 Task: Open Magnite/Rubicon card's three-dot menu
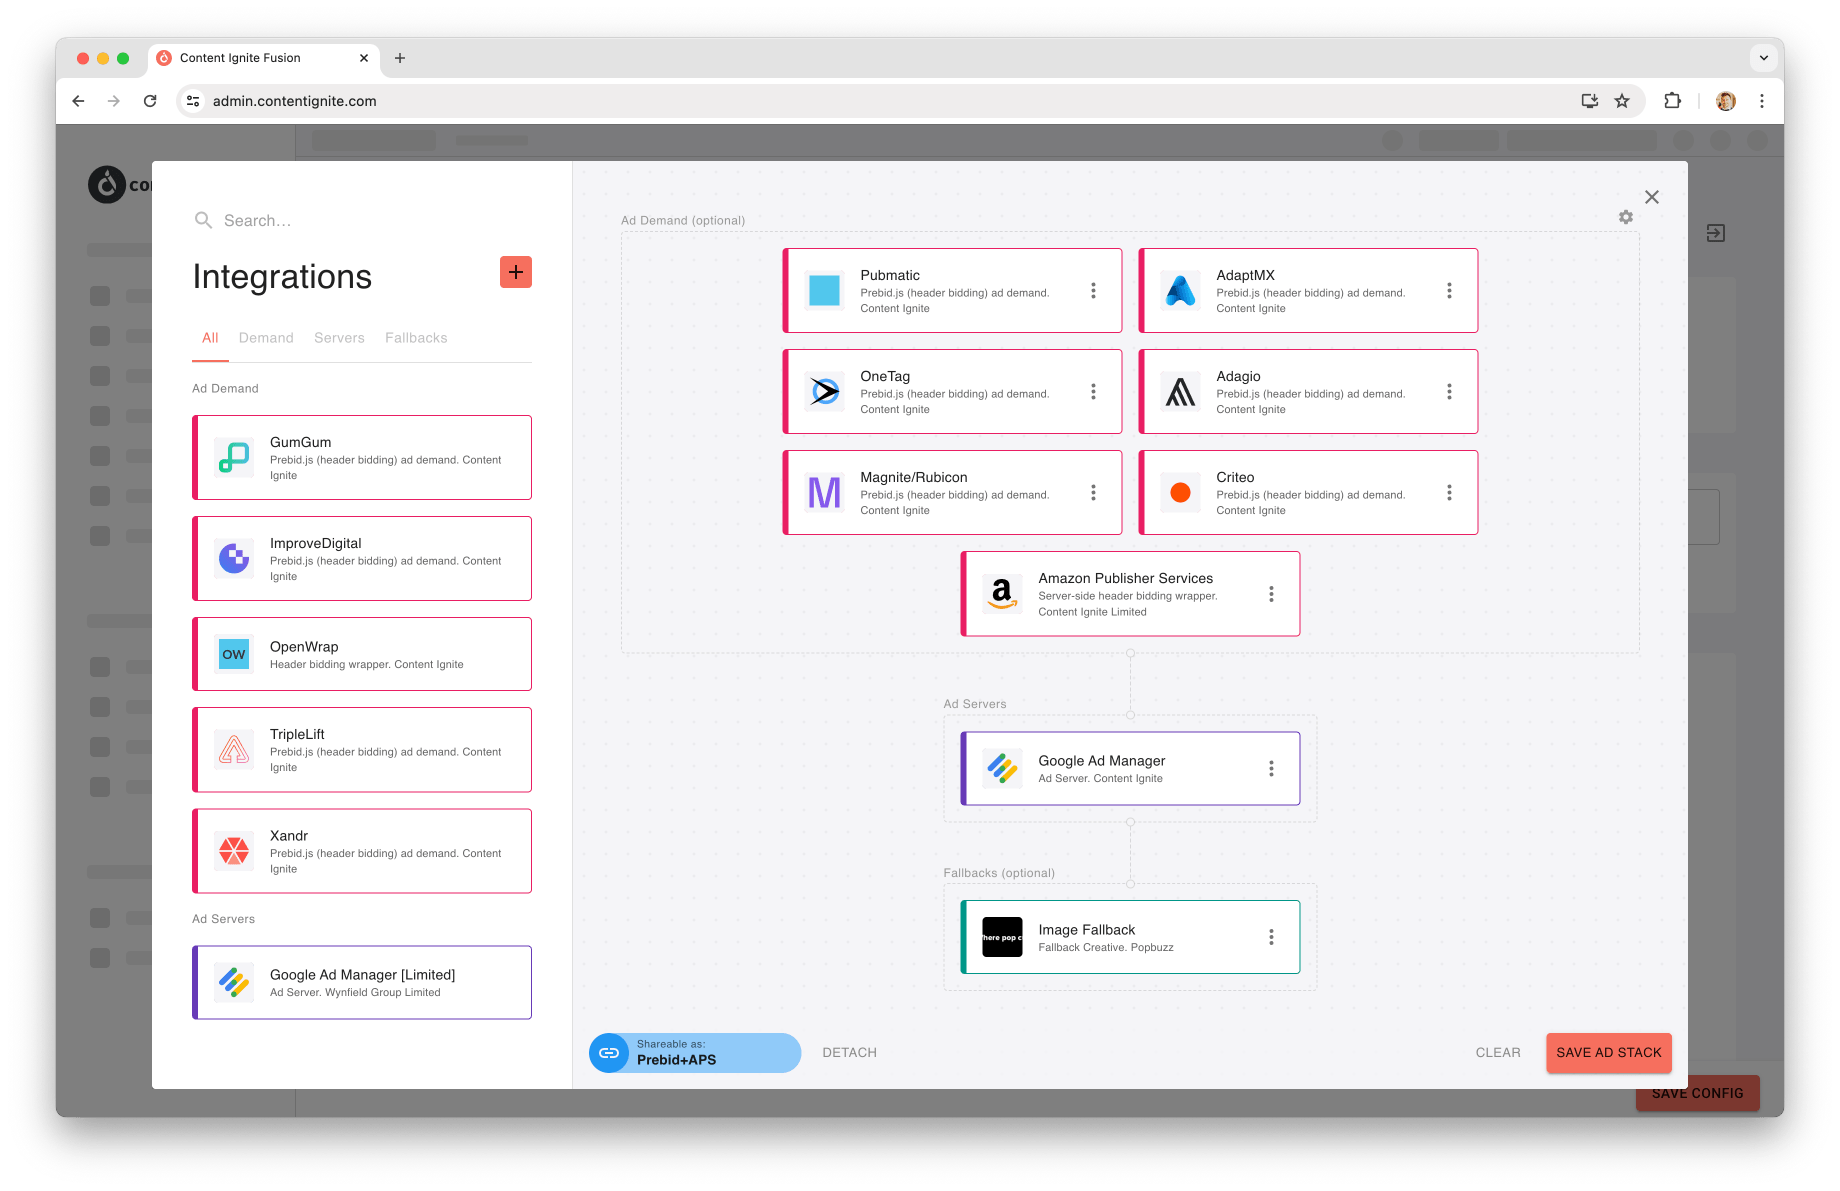1093,492
